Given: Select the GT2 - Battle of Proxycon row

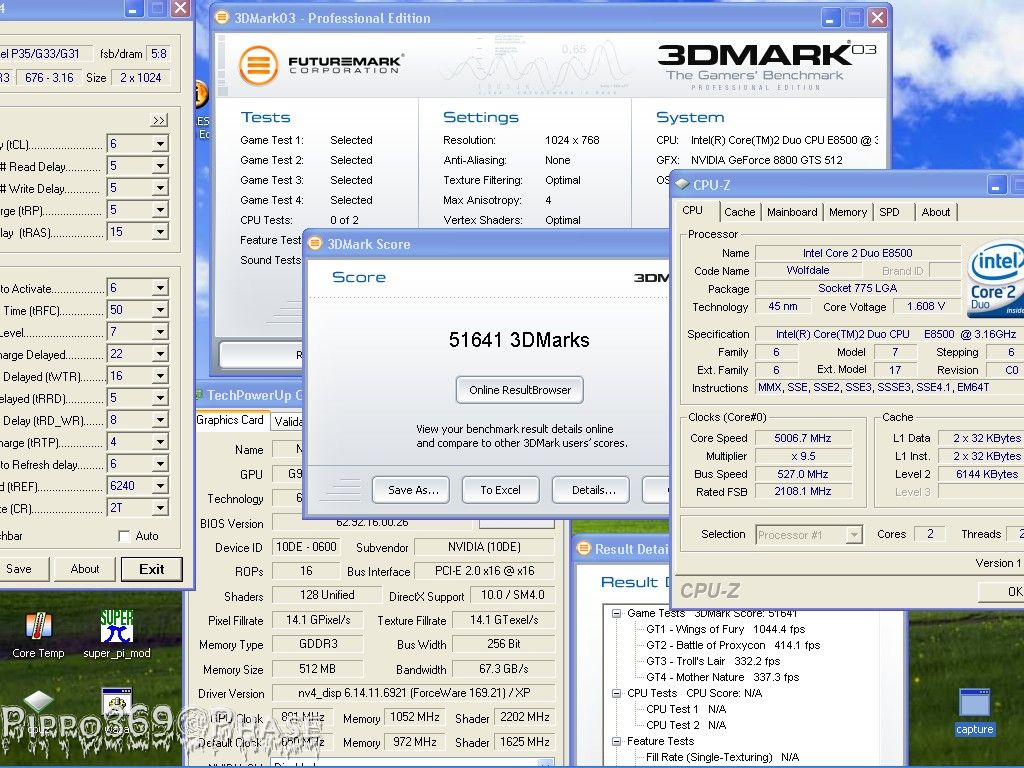Looking at the screenshot, I should (x=733, y=645).
